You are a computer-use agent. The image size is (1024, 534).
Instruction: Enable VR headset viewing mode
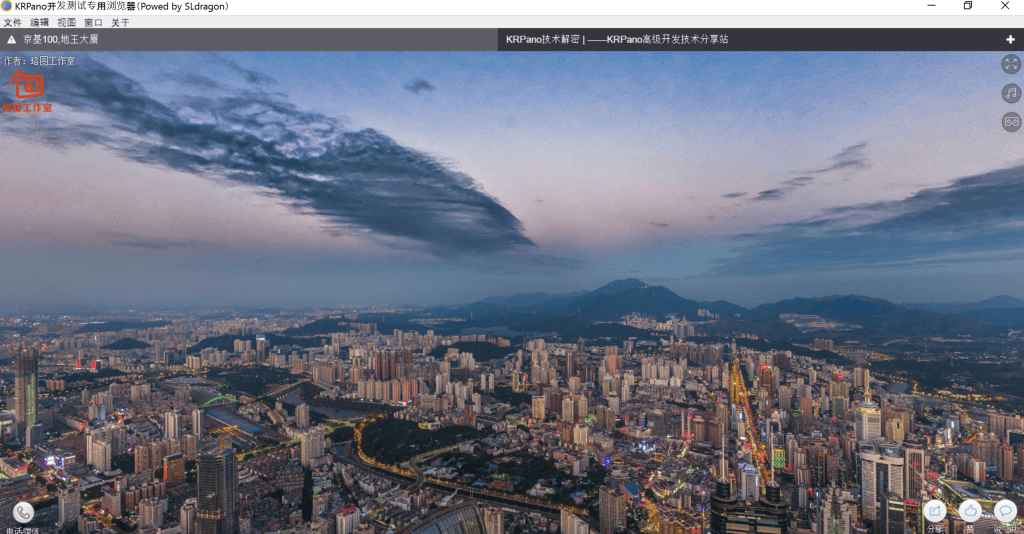[x=1011, y=122]
